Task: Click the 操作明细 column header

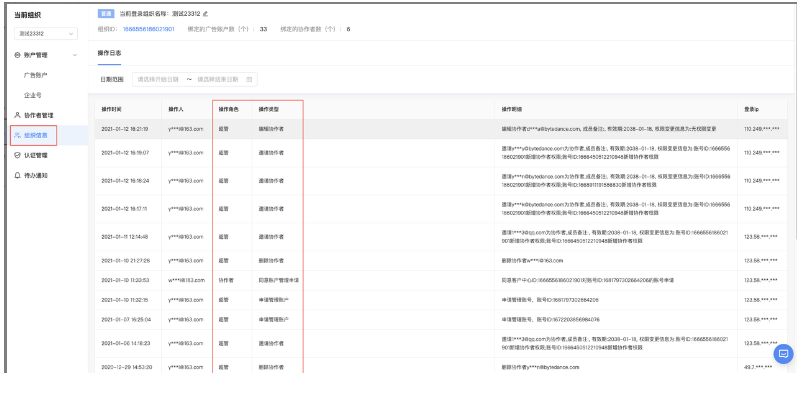Action: point(512,109)
